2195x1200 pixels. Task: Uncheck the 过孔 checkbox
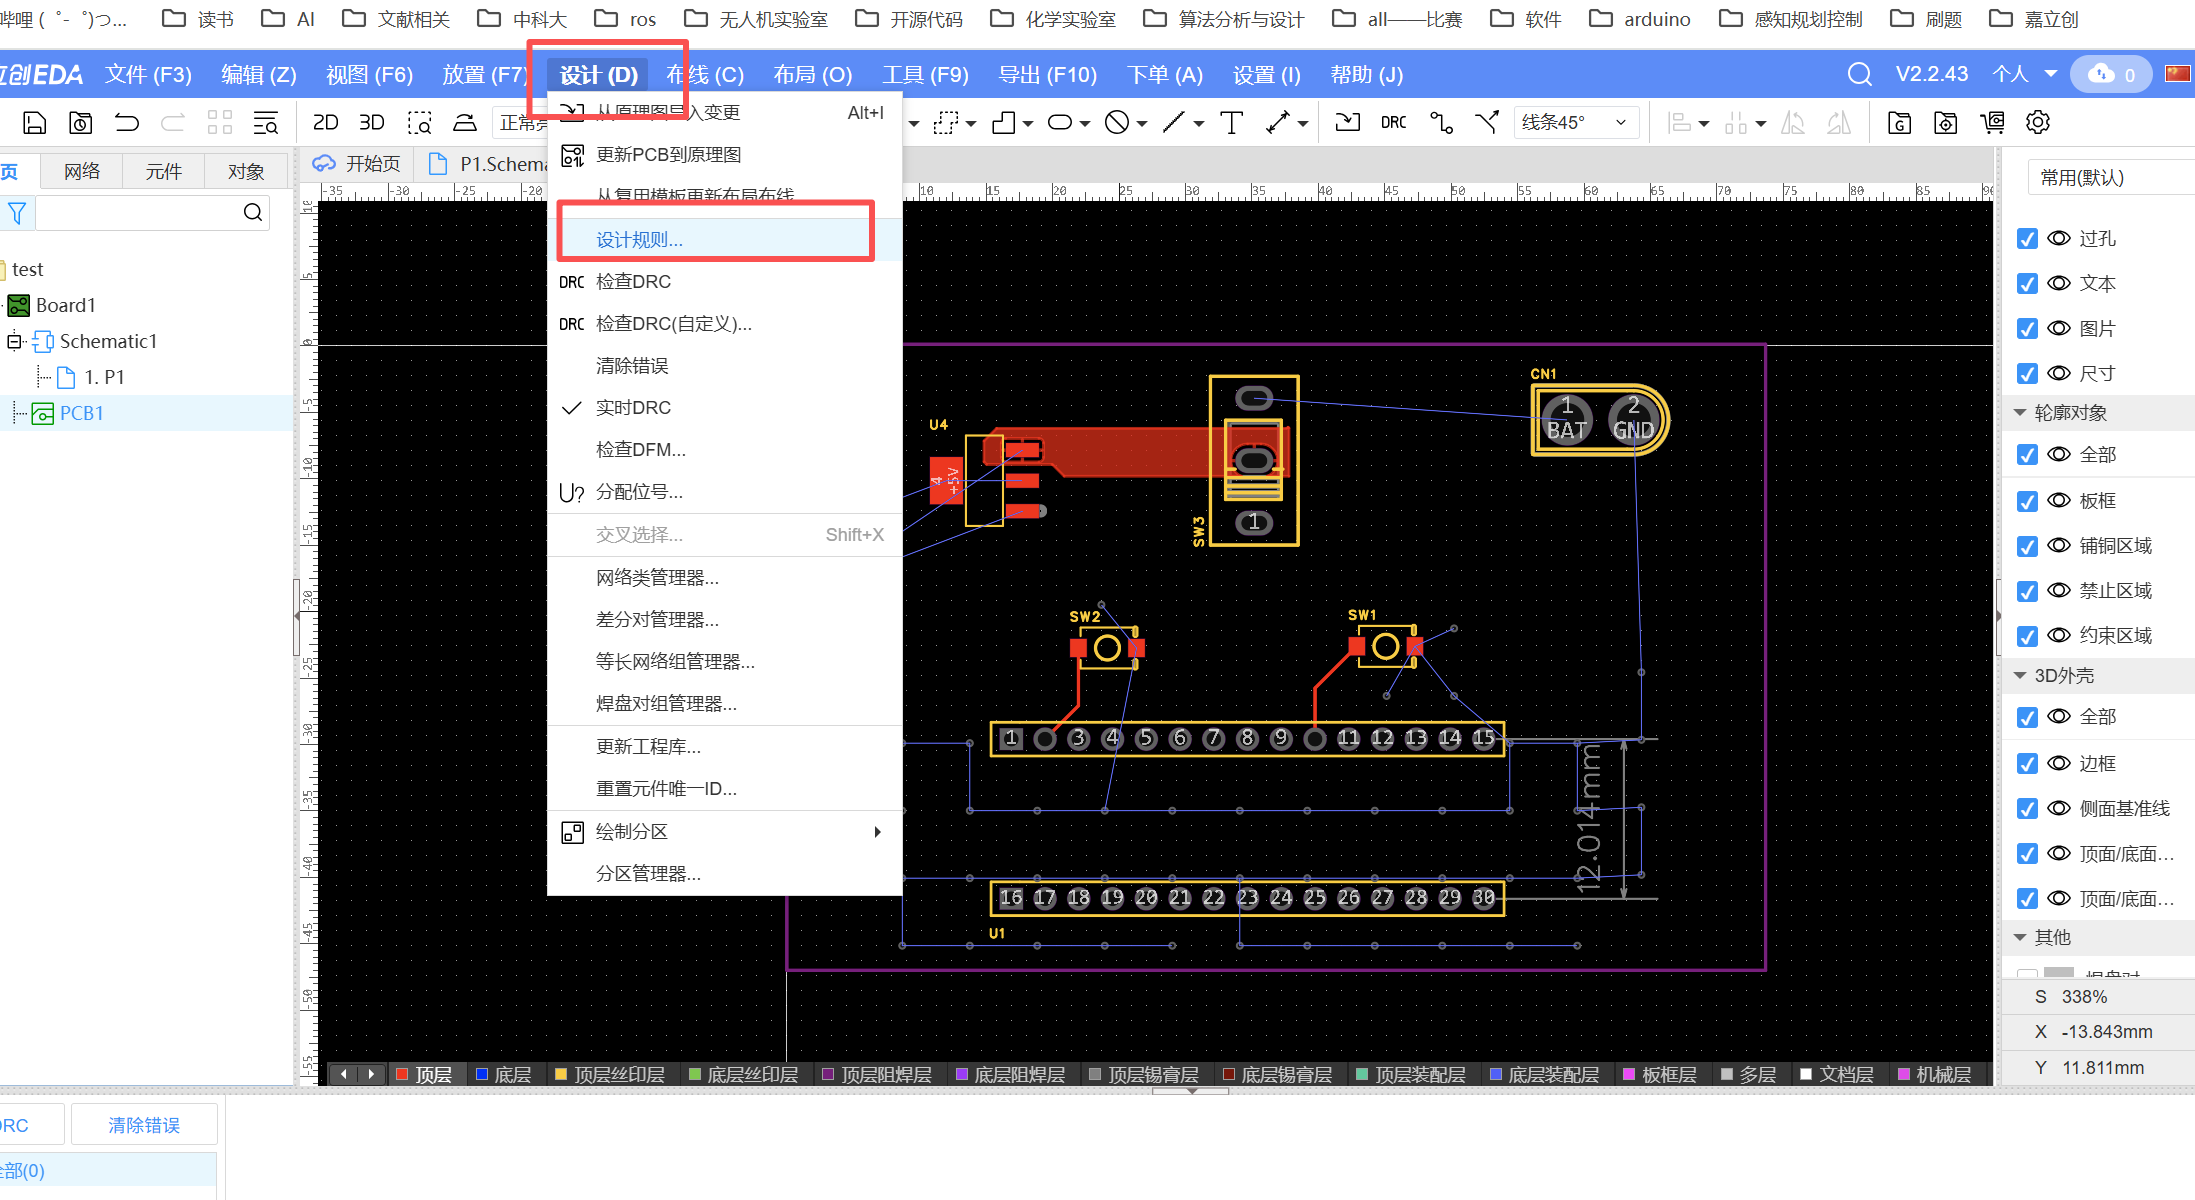click(x=2027, y=239)
